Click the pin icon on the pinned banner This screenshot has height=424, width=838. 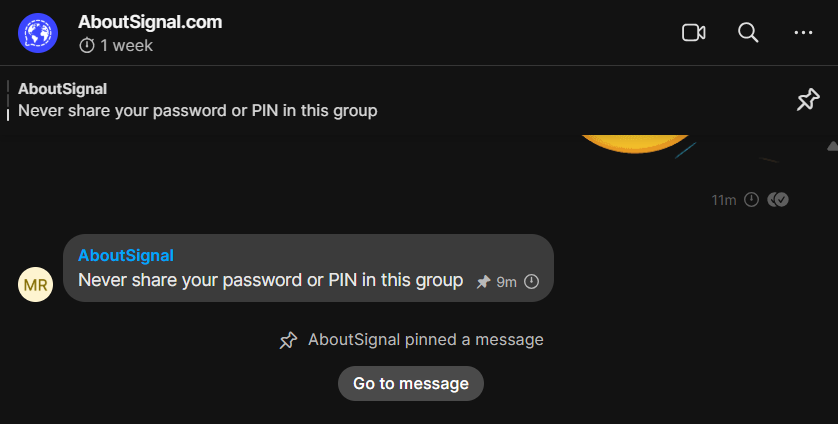click(x=807, y=100)
